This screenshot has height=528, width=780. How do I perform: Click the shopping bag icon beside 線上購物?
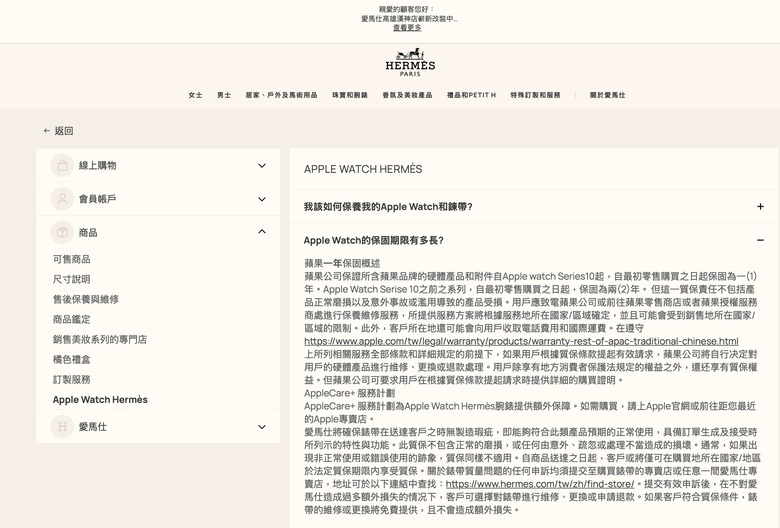coord(62,165)
